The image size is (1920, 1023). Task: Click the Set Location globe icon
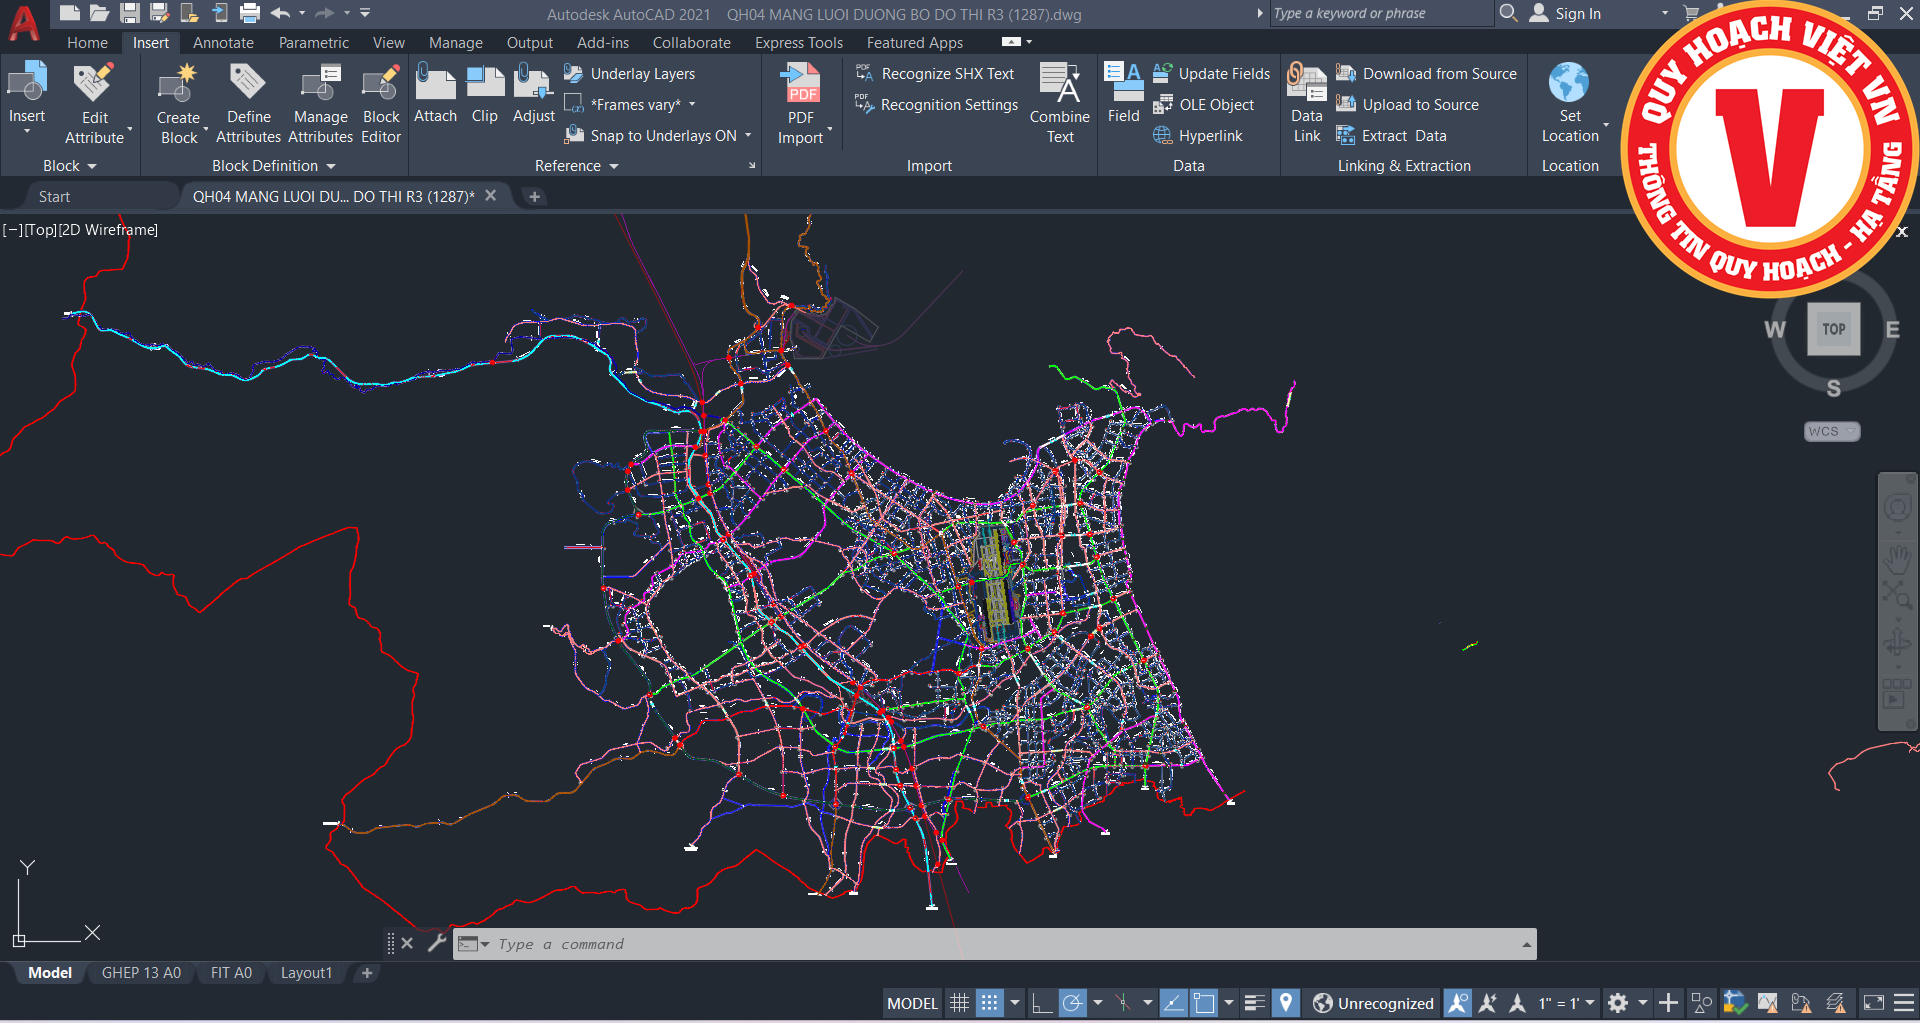coord(1568,84)
